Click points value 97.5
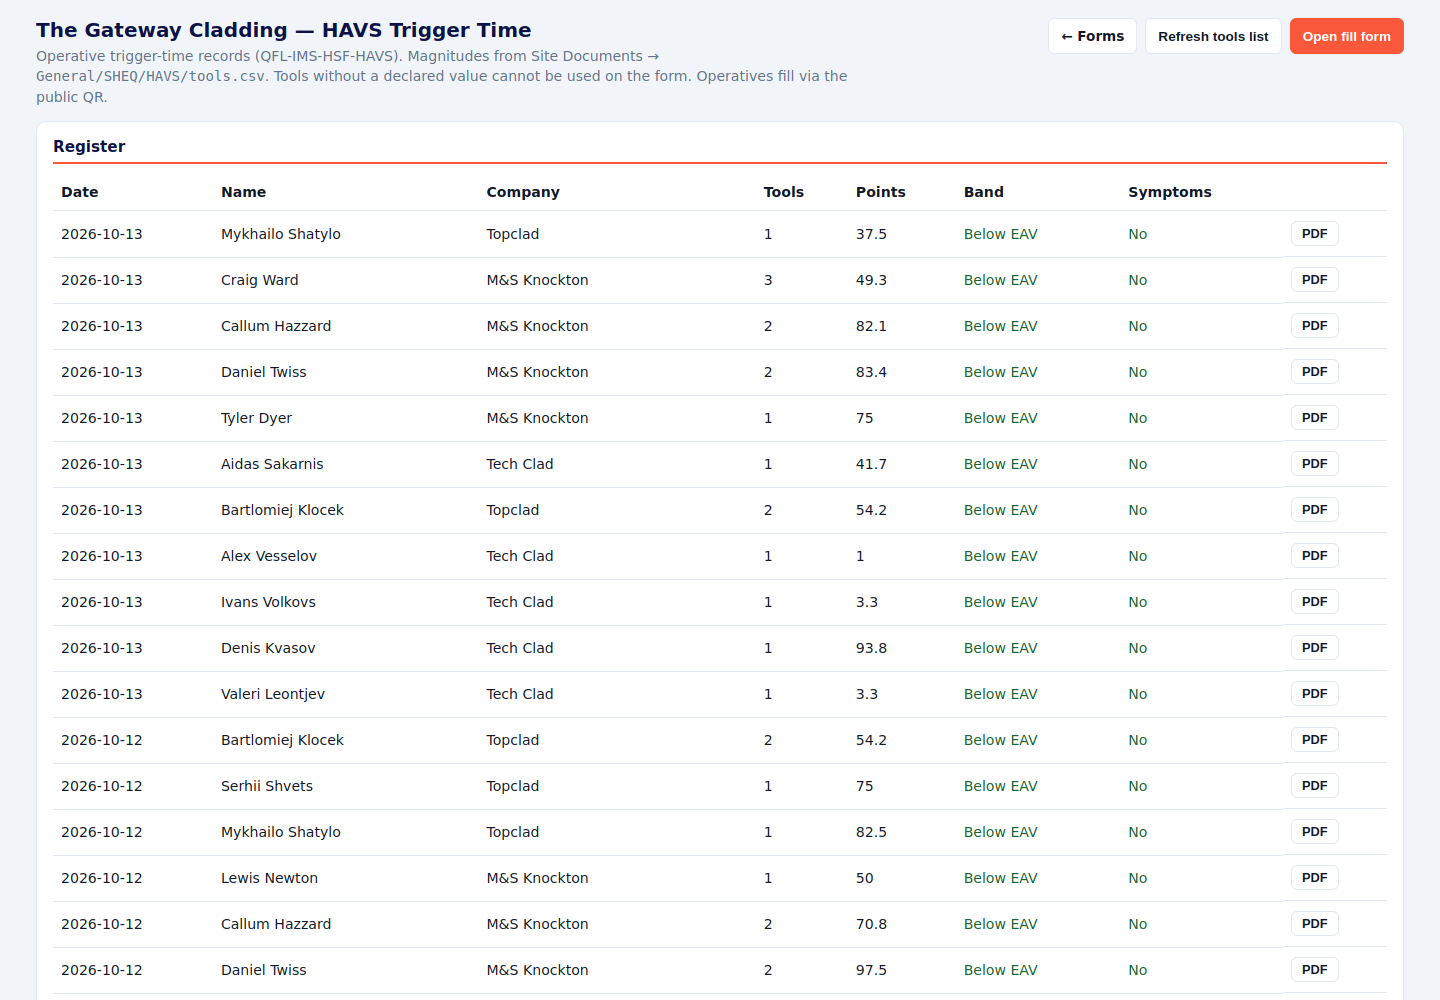 click(x=871, y=970)
